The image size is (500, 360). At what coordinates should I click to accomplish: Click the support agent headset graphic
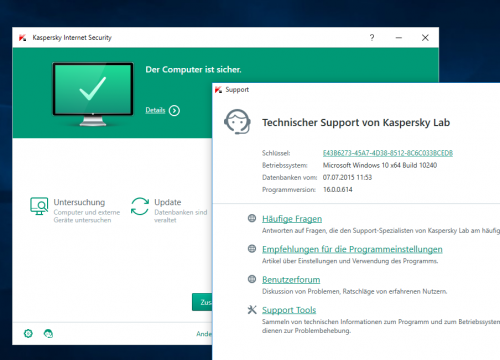tap(237, 122)
